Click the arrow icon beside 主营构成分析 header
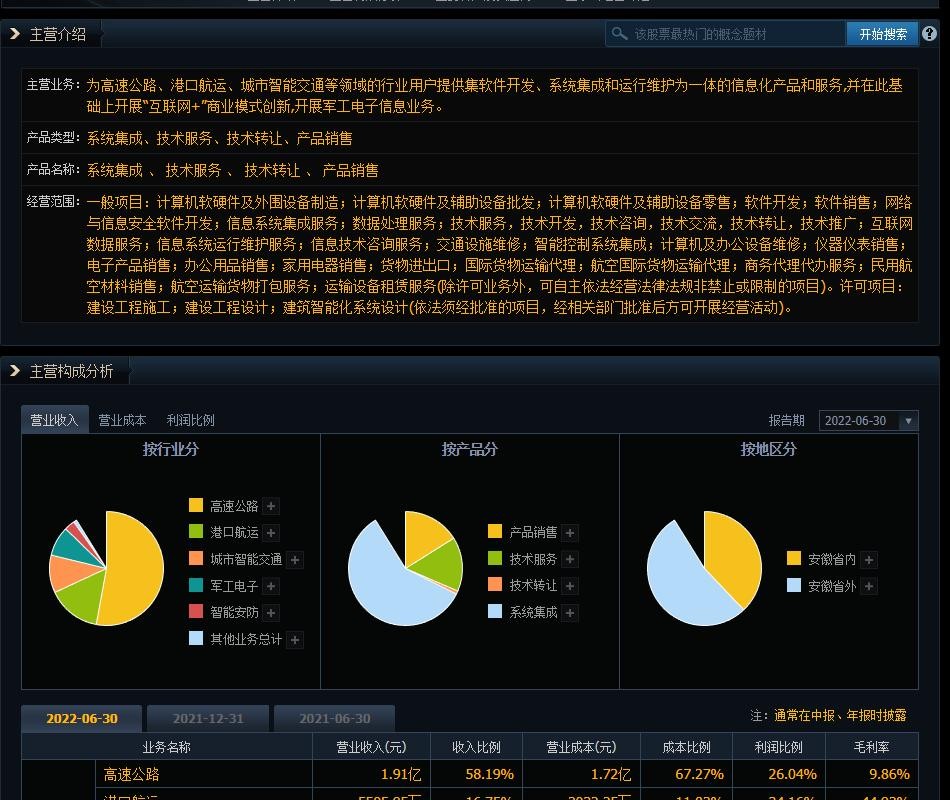The image size is (950, 800). (x=15, y=370)
